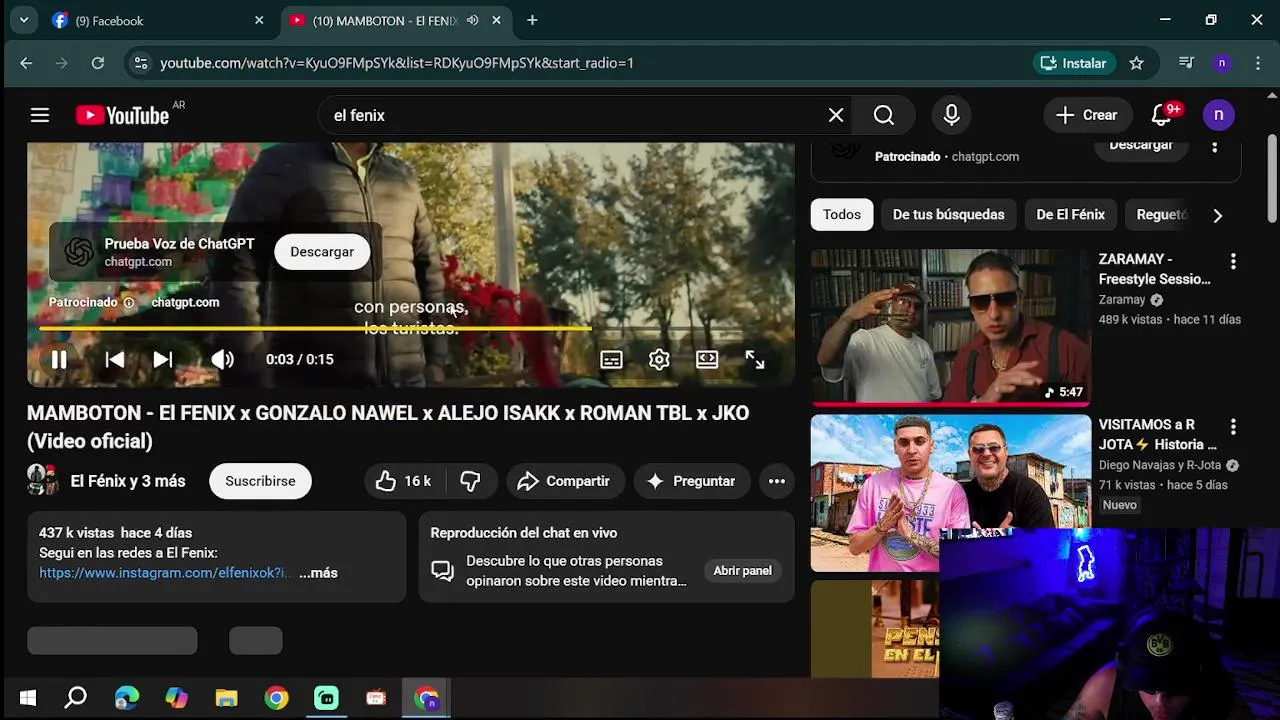Show more filter chips with right arrow

(1217, 215)
